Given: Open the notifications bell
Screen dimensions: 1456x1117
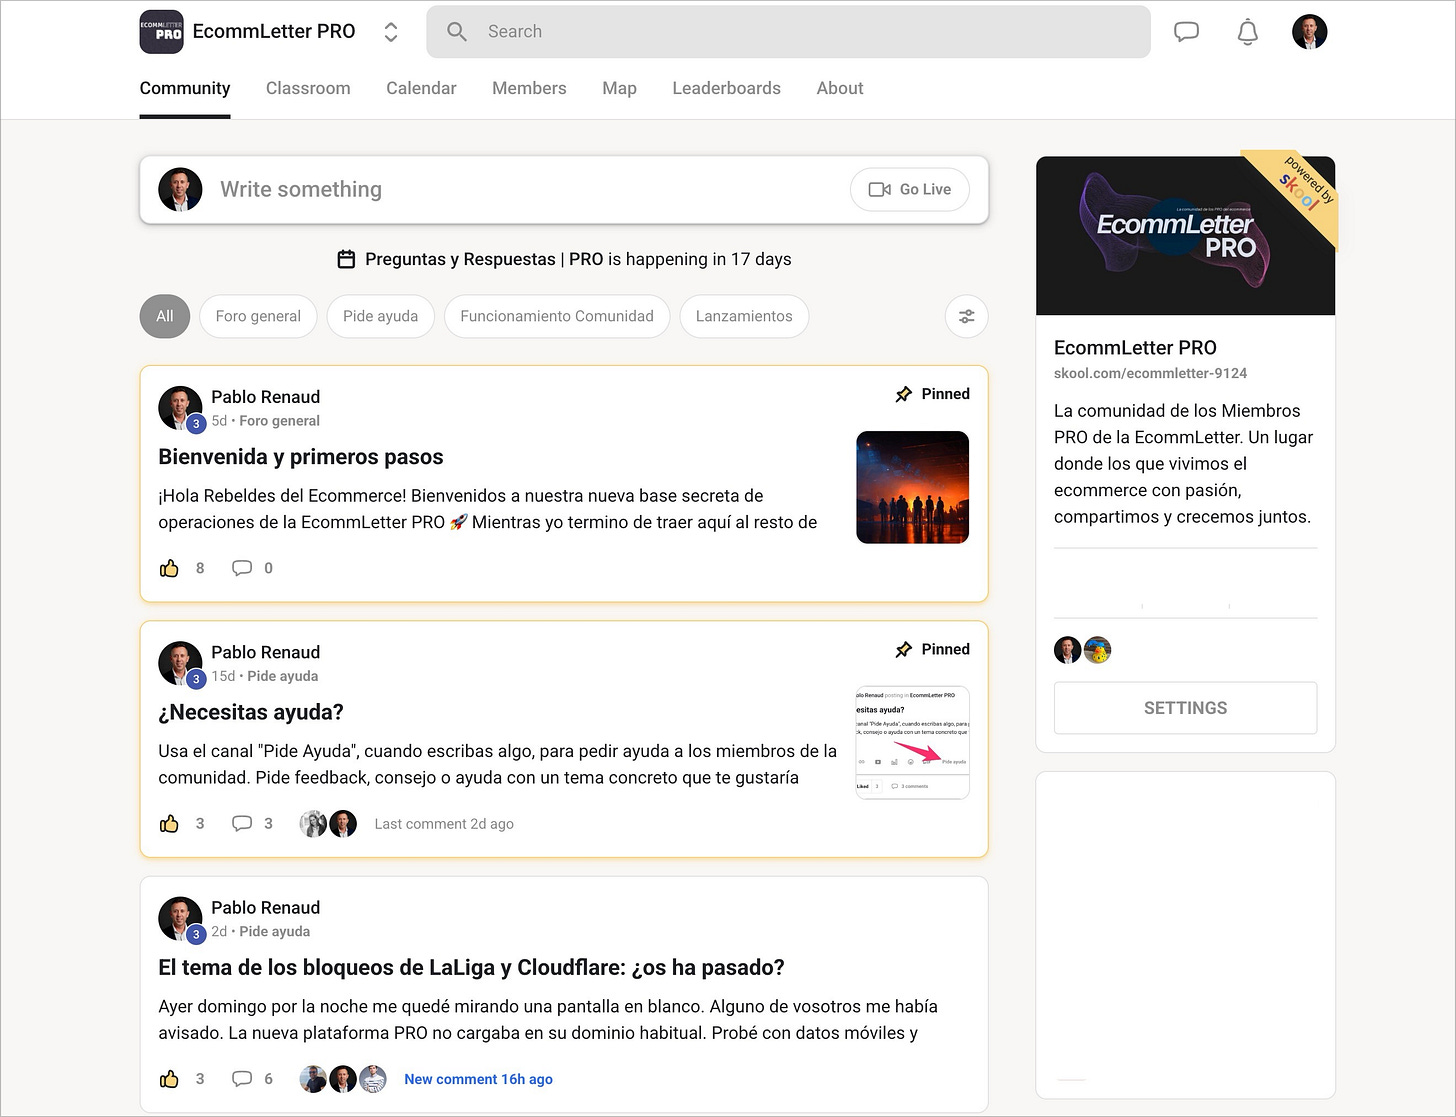Looking at the screenshot, I should click(x=1247, y=32).
